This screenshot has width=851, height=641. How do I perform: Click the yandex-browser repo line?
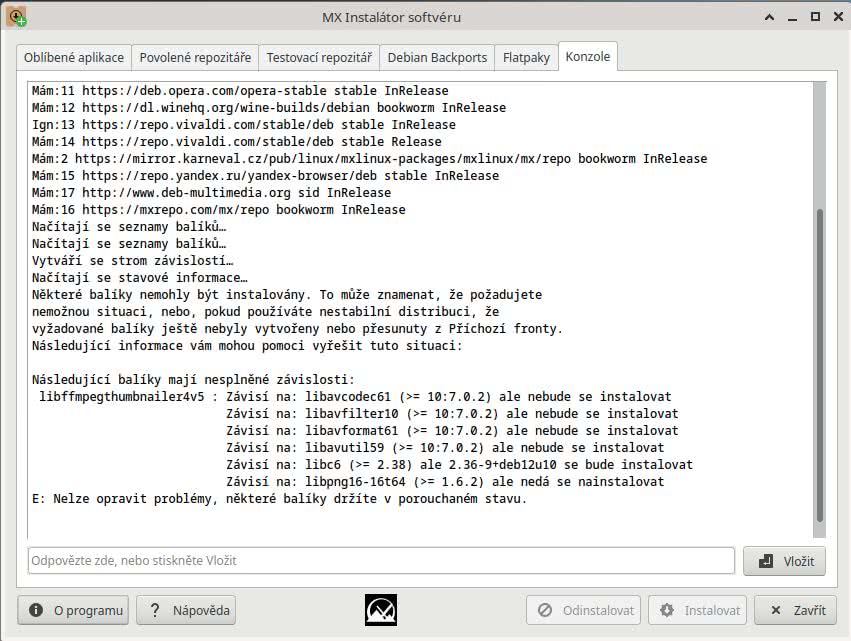(x=265, y=175)
